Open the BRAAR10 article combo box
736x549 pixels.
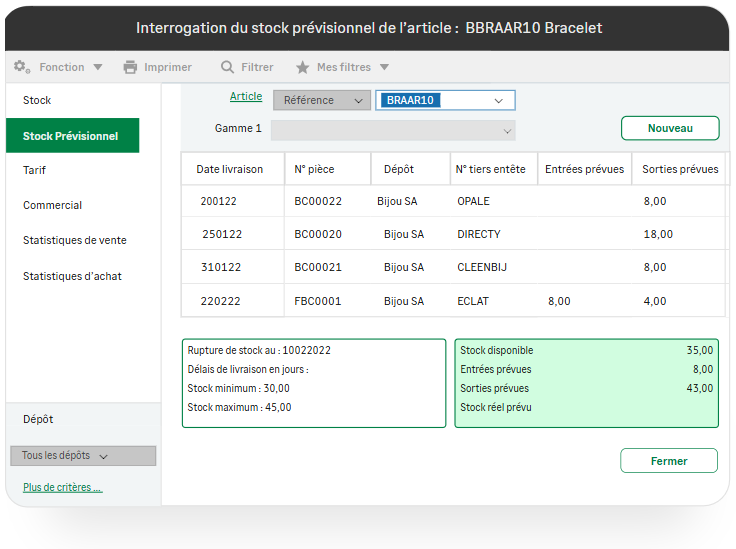pyautogui.click(x=498, y=100)
